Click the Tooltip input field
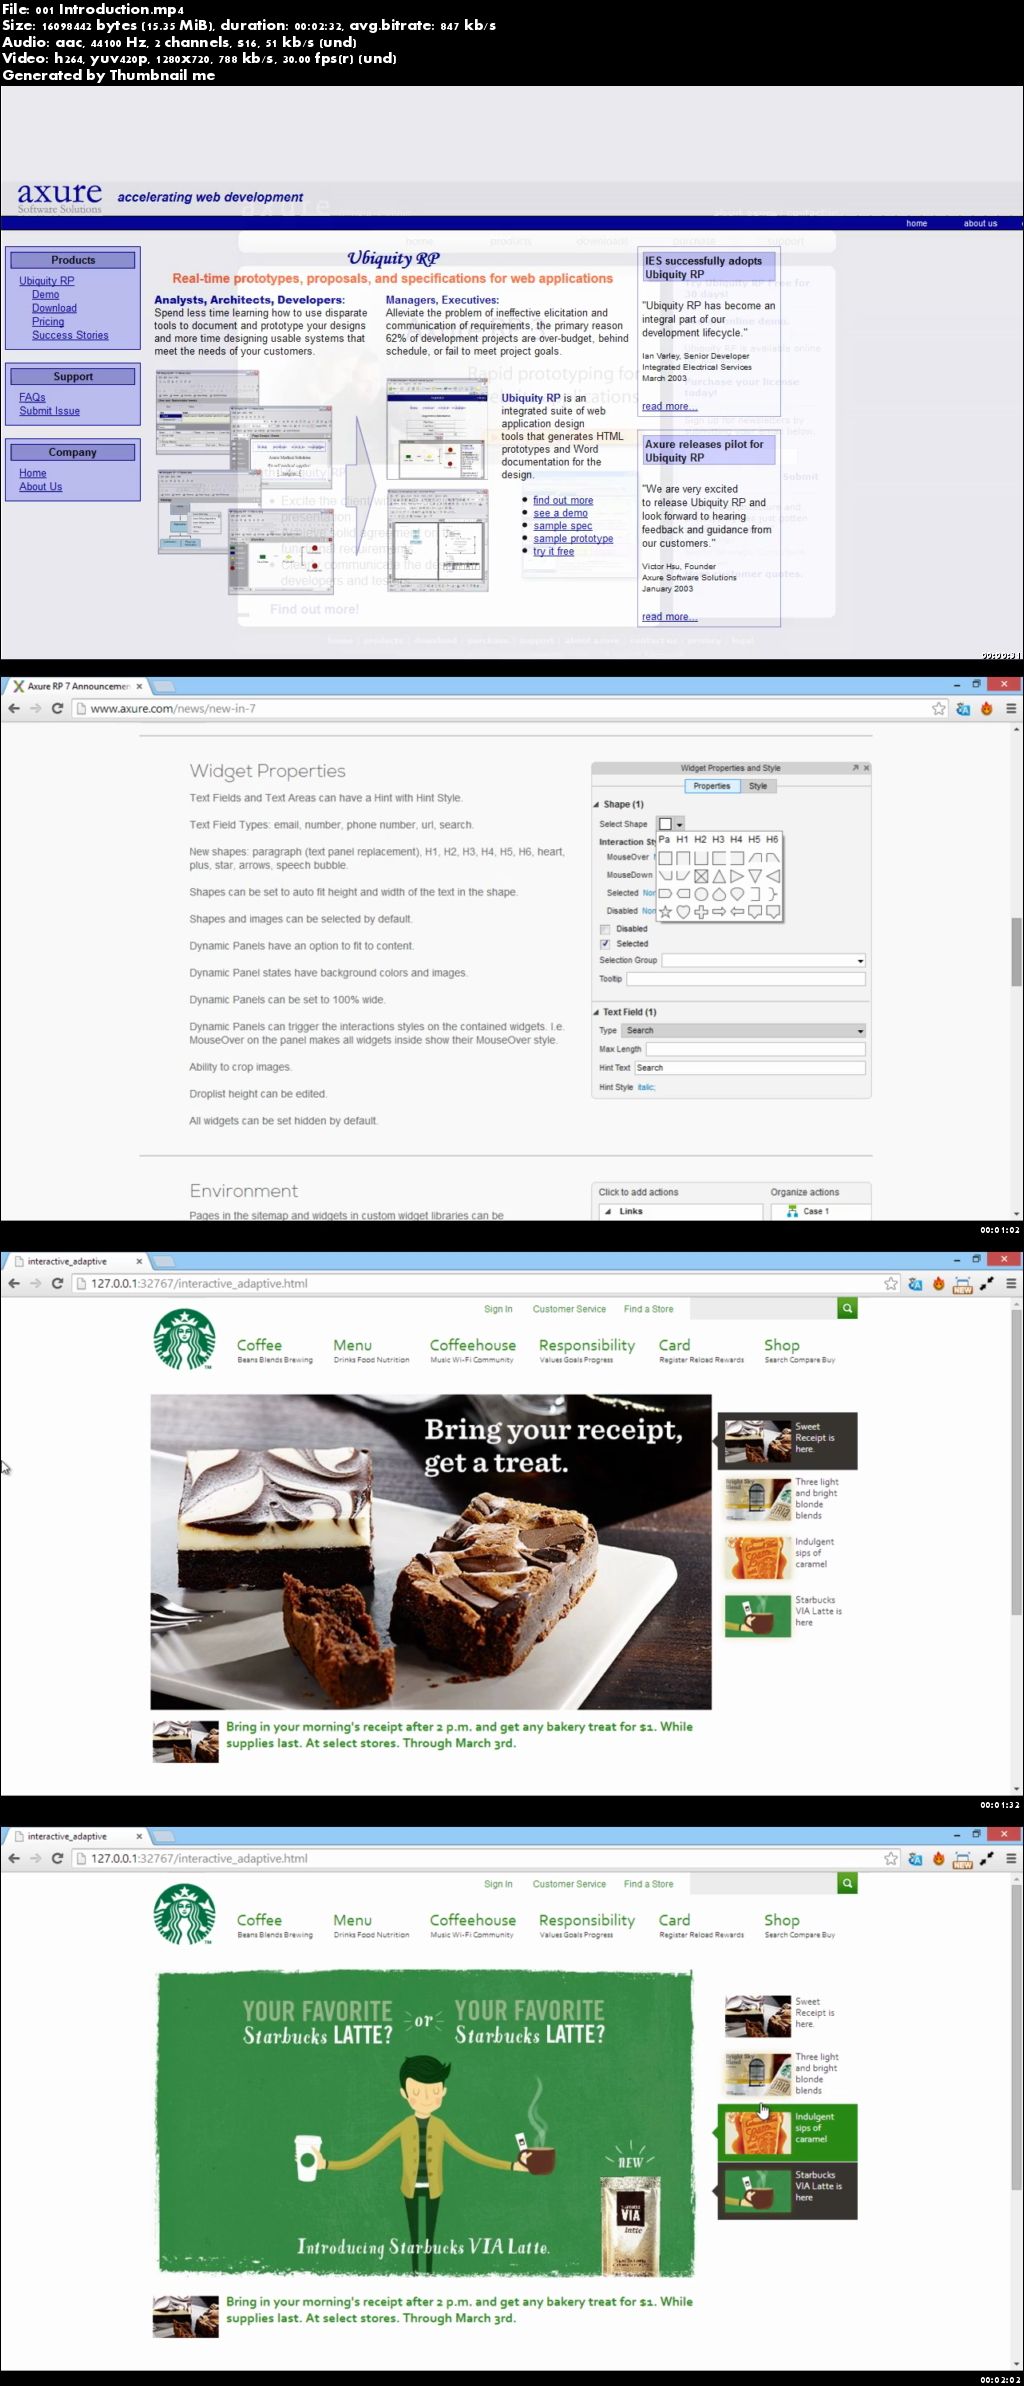 (745, 979)
